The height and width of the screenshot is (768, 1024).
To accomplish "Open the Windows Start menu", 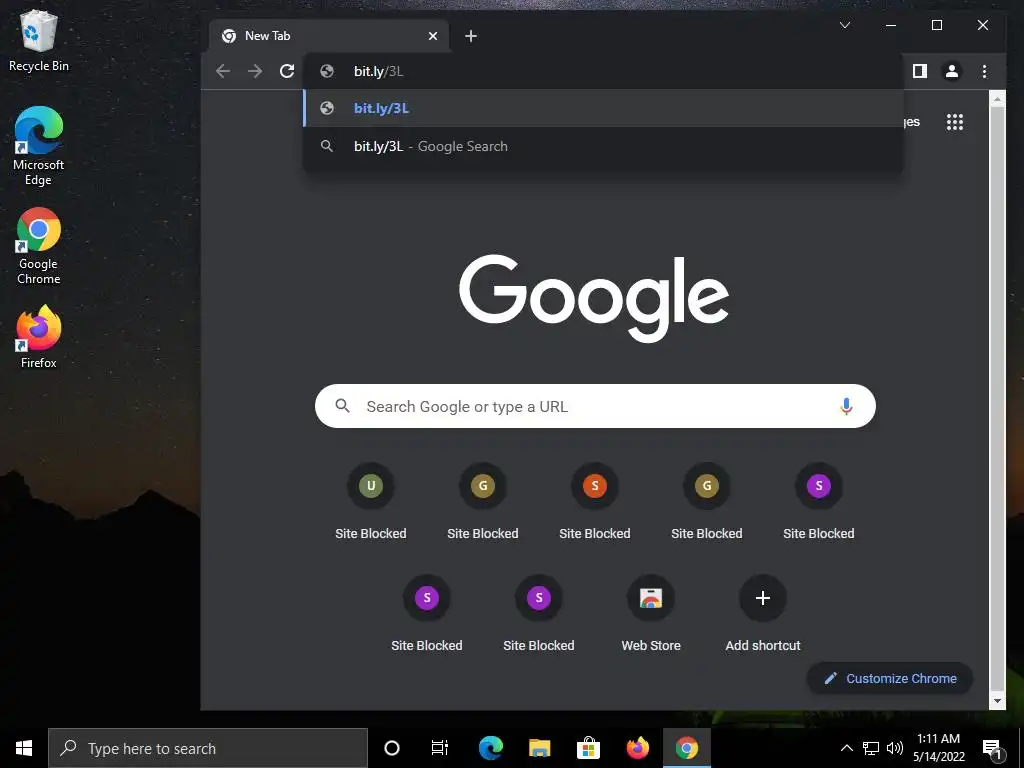I will 24,748.
